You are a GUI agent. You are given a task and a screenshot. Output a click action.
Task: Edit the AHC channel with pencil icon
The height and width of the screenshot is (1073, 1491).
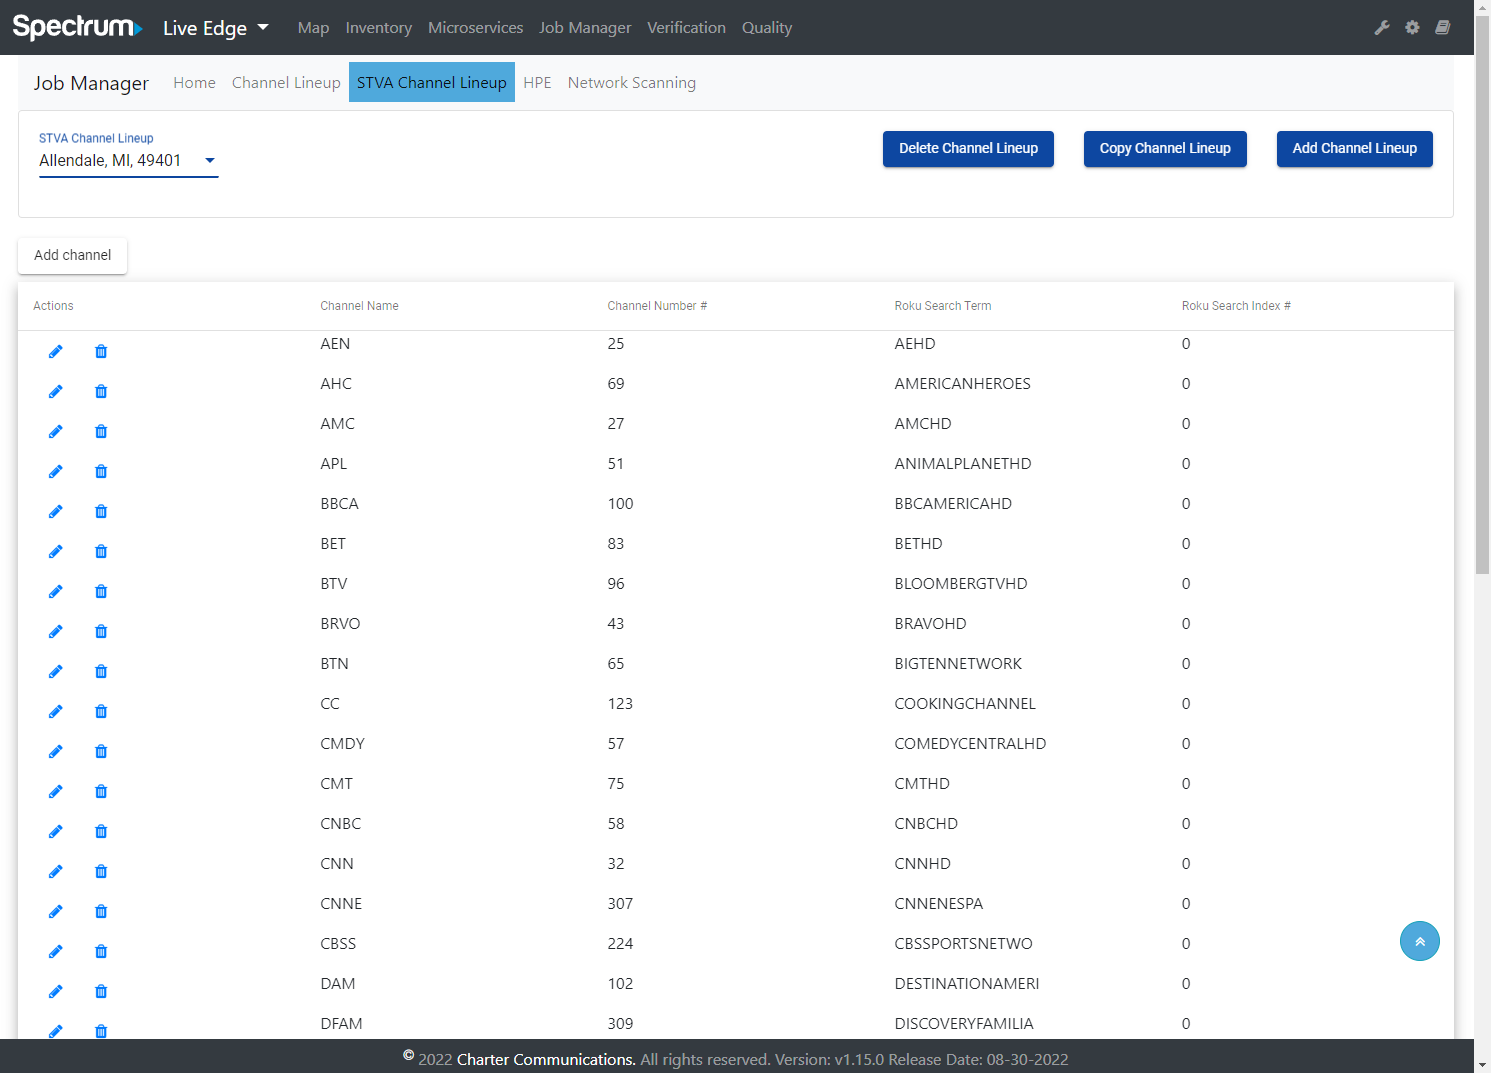[x=56, y=391]
